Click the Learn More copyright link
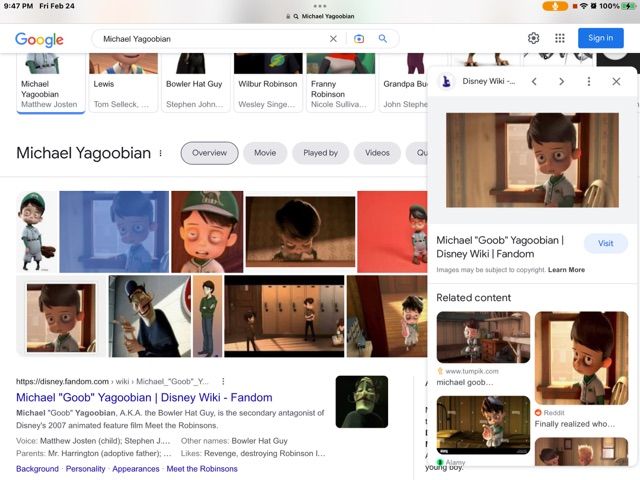The width and height of the screenshot is (640, 480). [x=566, y=270]
